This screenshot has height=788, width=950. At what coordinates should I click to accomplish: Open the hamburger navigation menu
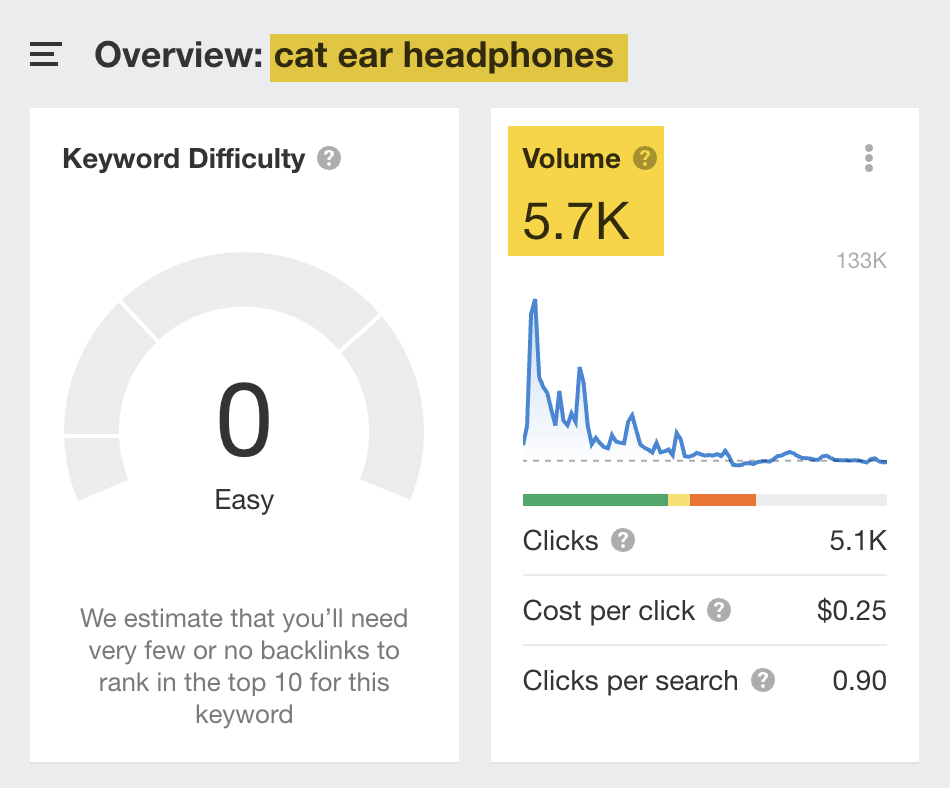pos(44,56)
